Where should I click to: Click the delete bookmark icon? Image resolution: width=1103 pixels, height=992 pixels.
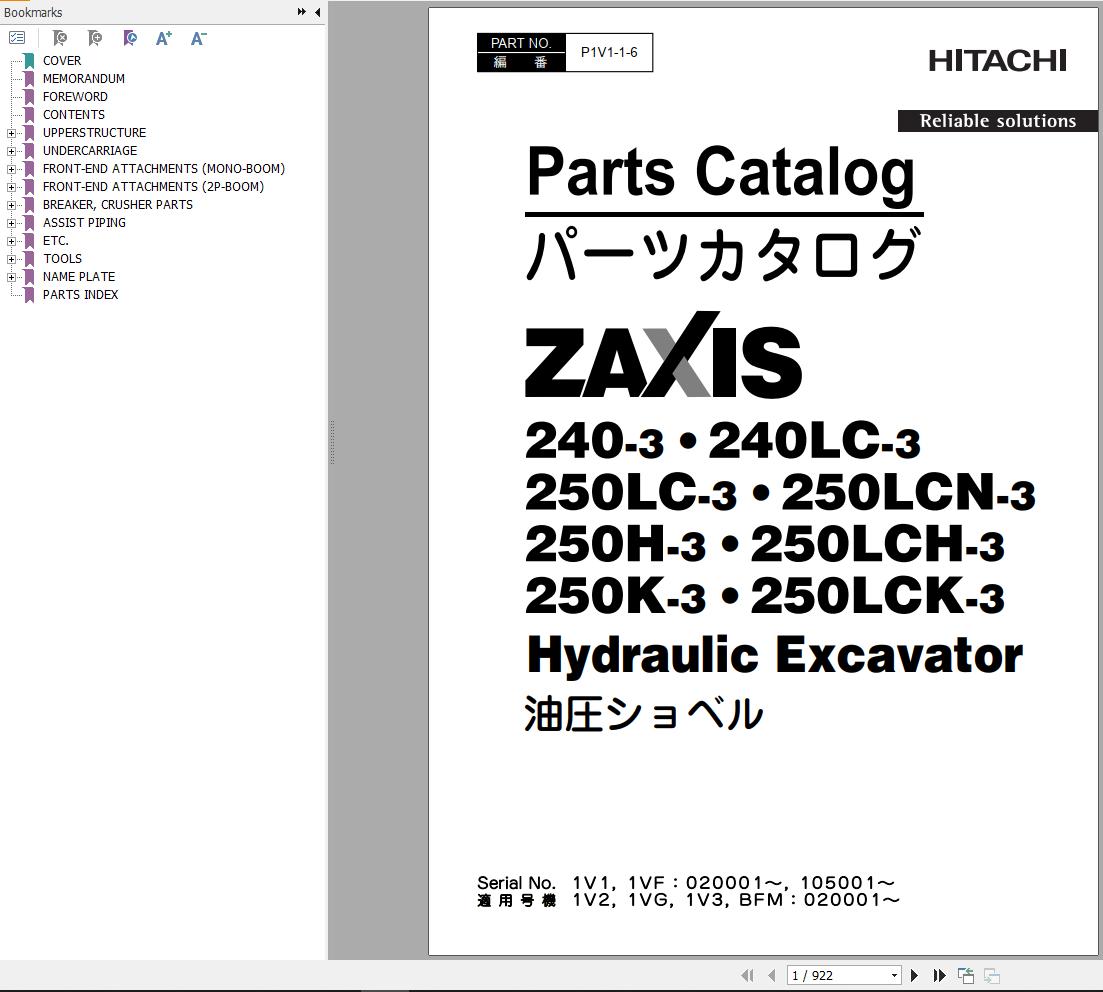(x=60, y=38)
